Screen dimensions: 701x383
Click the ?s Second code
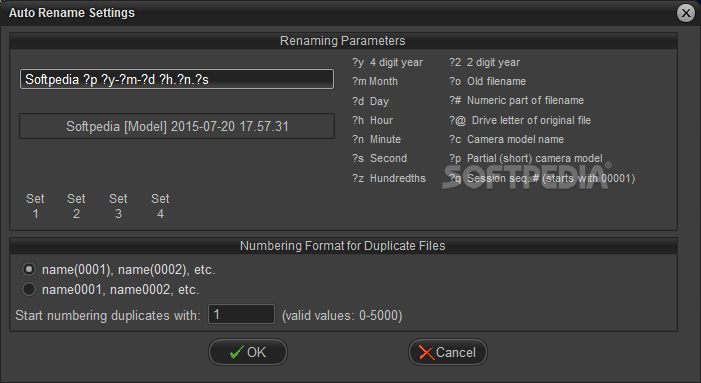click(379, 158)
